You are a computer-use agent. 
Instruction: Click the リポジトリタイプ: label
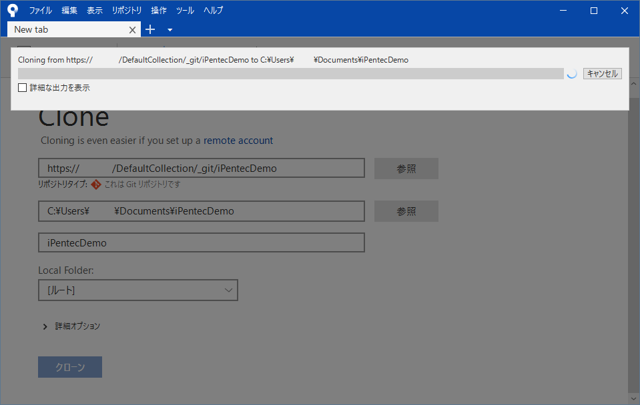coord(62,185)
